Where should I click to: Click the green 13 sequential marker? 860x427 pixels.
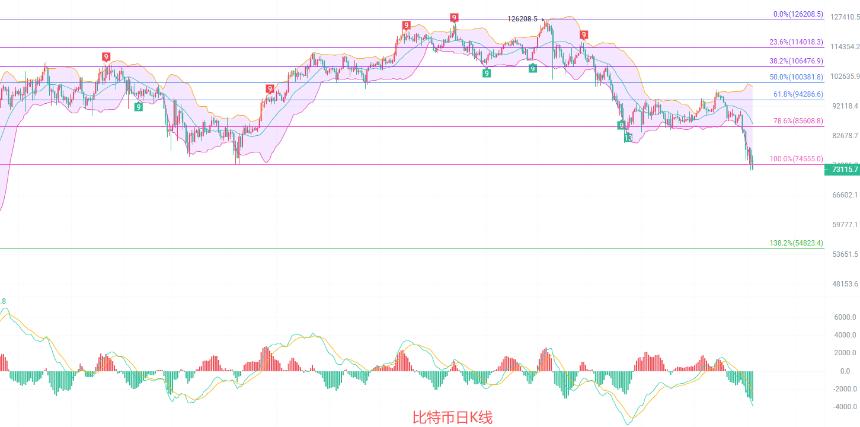pyautogui.click(x=627, y=138)
